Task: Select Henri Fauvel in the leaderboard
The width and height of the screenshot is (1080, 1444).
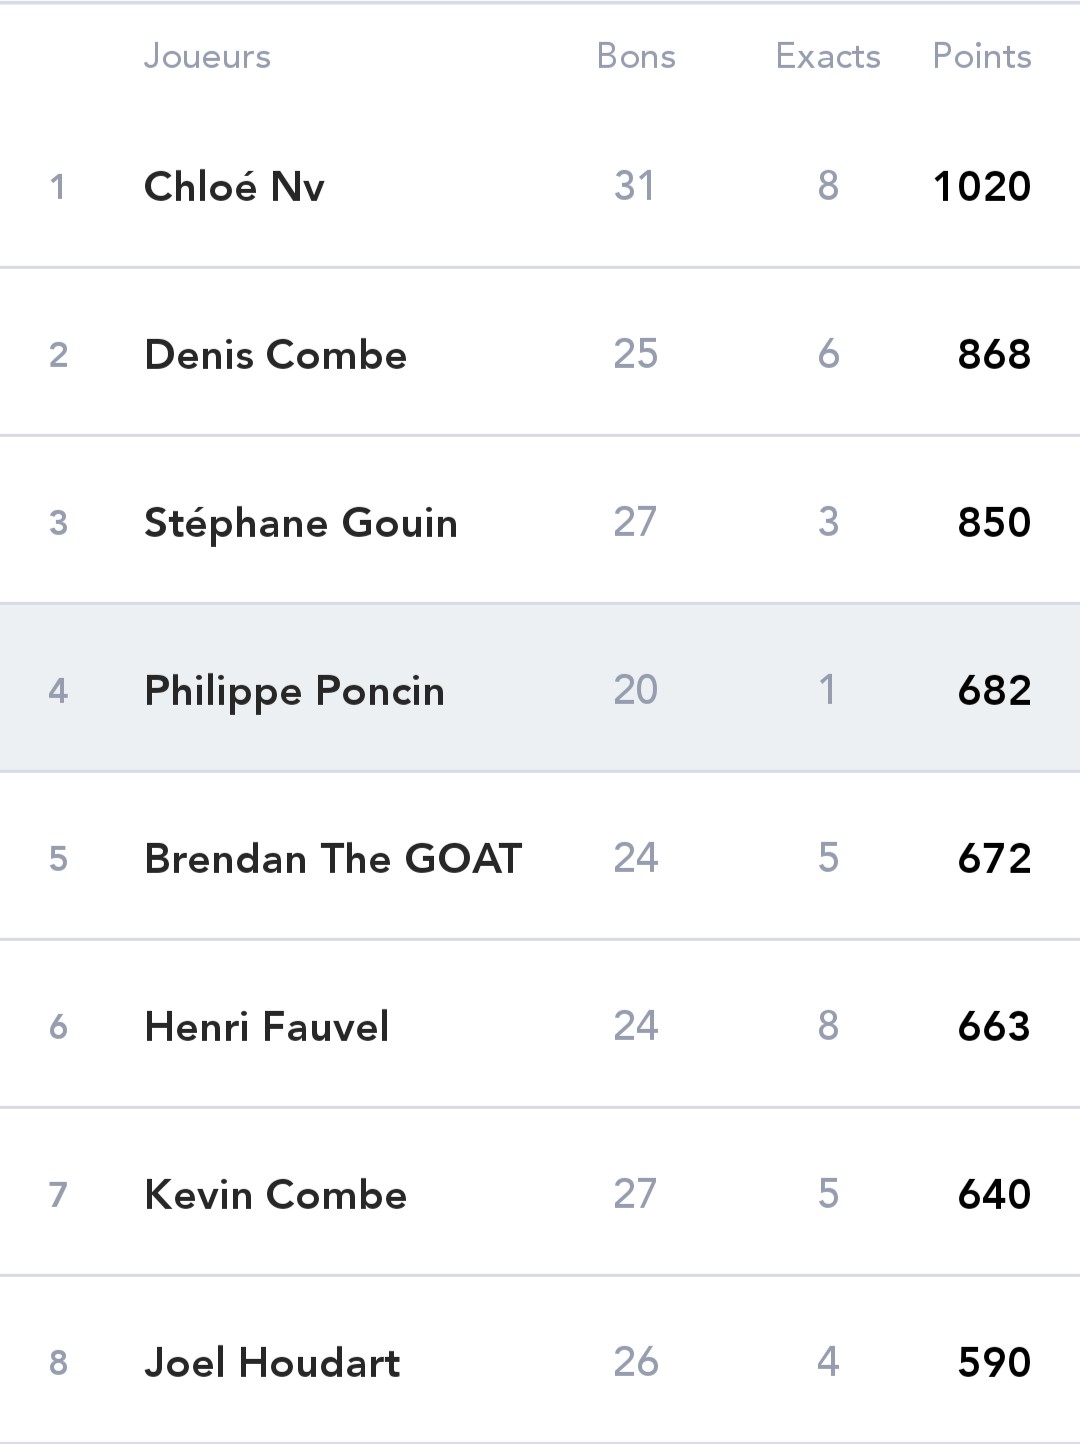Action: (x=540, y=1024)
